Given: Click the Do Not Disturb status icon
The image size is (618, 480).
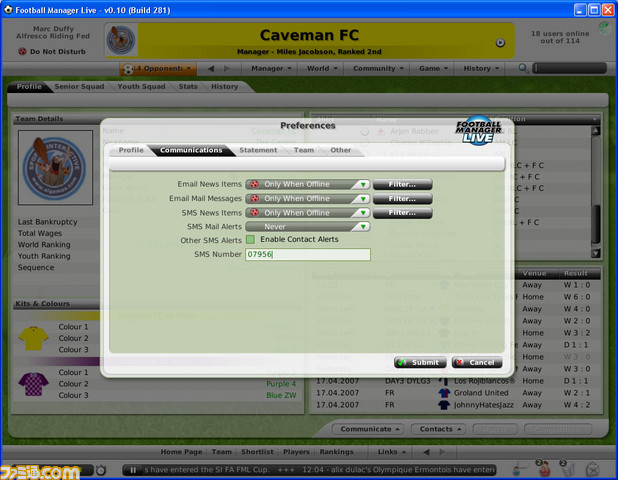Looking at the screenshot, I should tap(22, 51).
